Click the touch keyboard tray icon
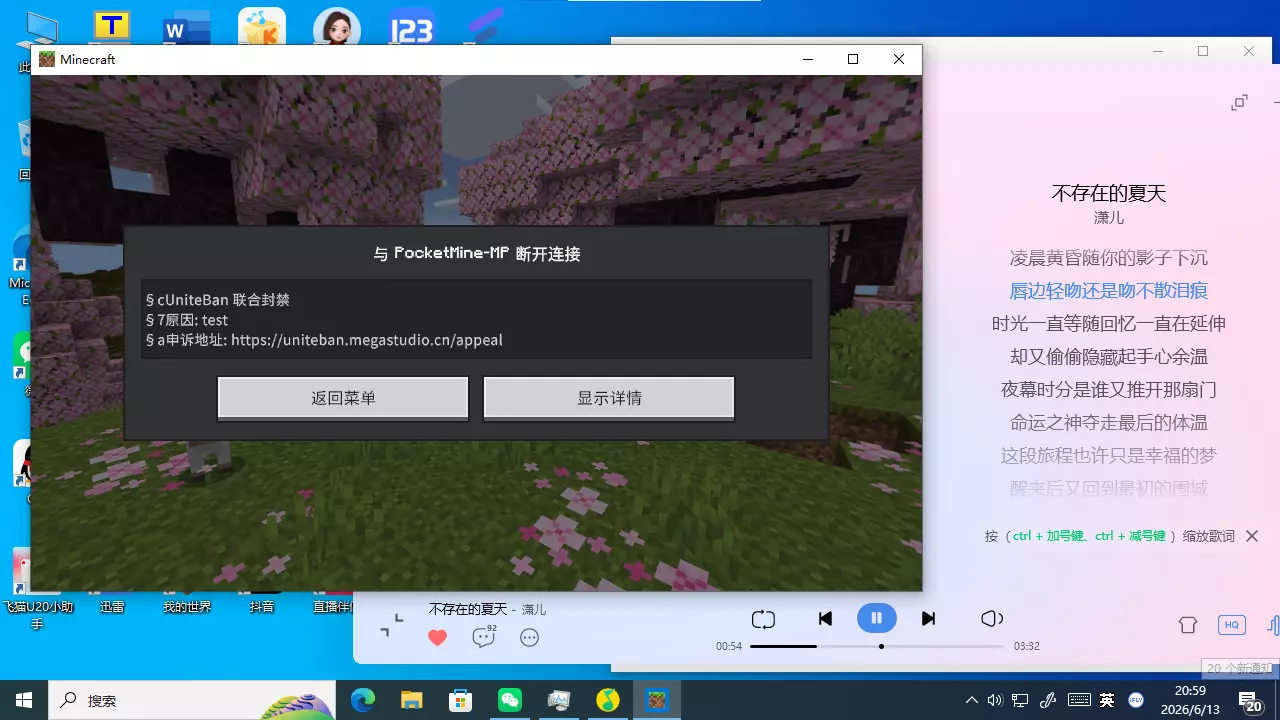The width and height of the screenshot is (1280, 720). (1078, 700)
